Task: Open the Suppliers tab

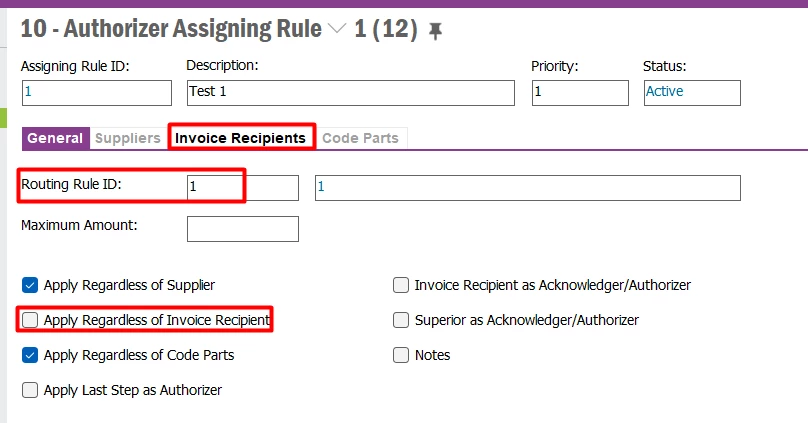Action: (128, 138)
